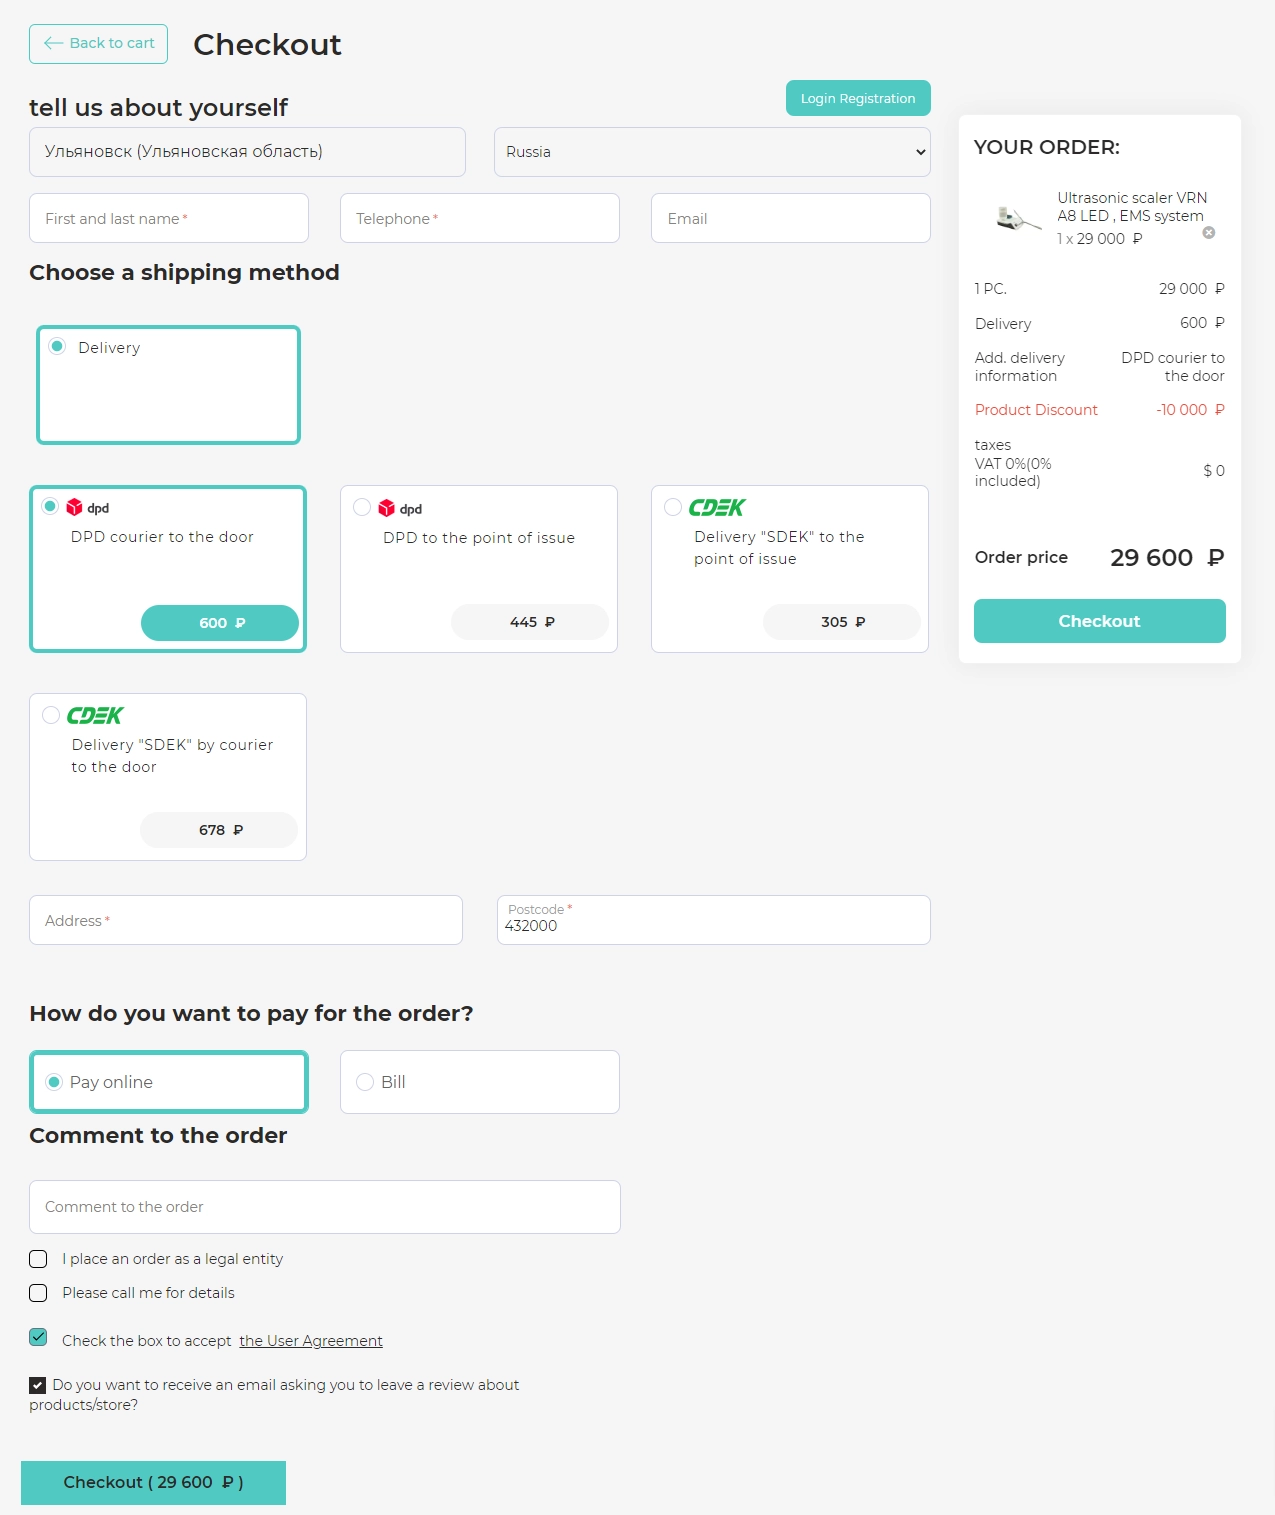
Task: Select Bill payment method
Action: [365, 1082]
